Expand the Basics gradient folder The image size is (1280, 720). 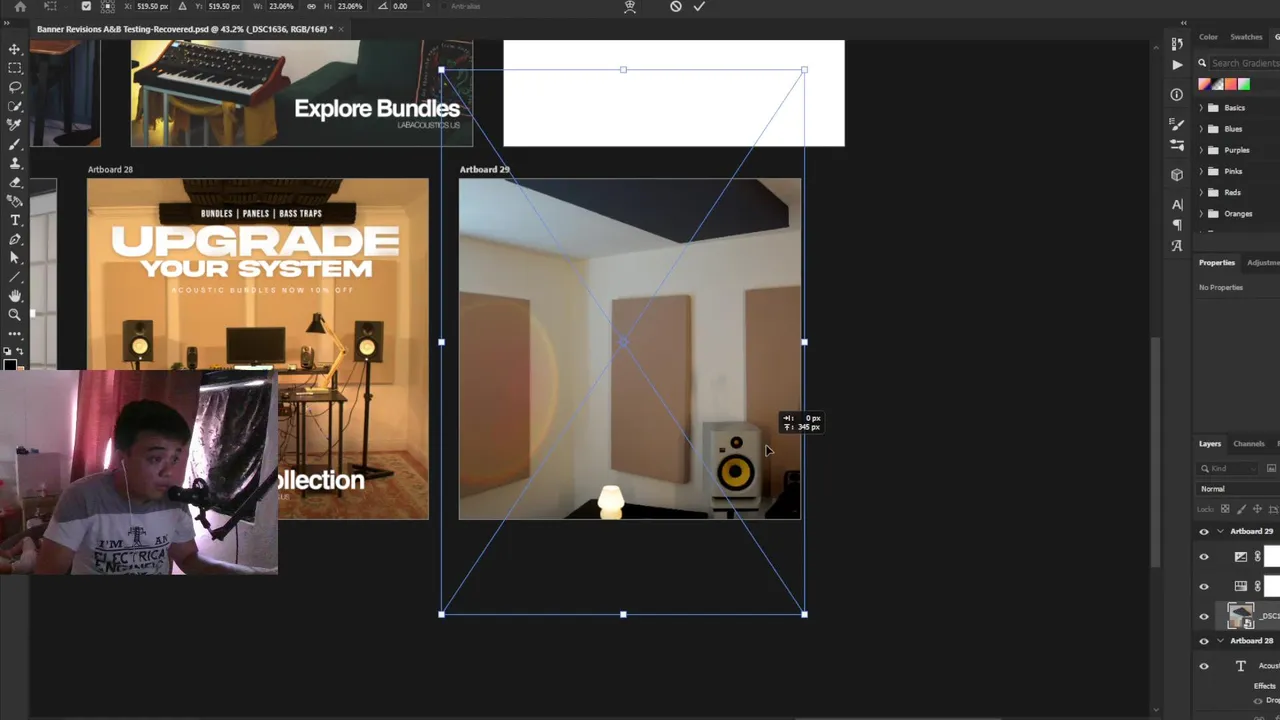point(1201,108)
